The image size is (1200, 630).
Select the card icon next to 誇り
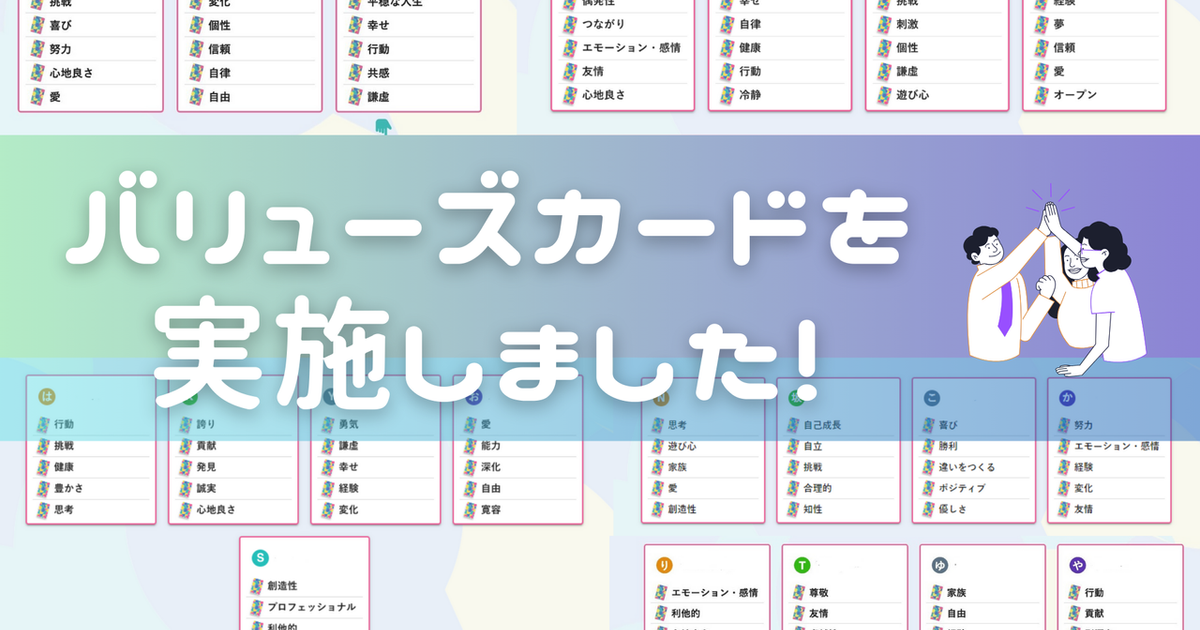click(x=185, y=425)
